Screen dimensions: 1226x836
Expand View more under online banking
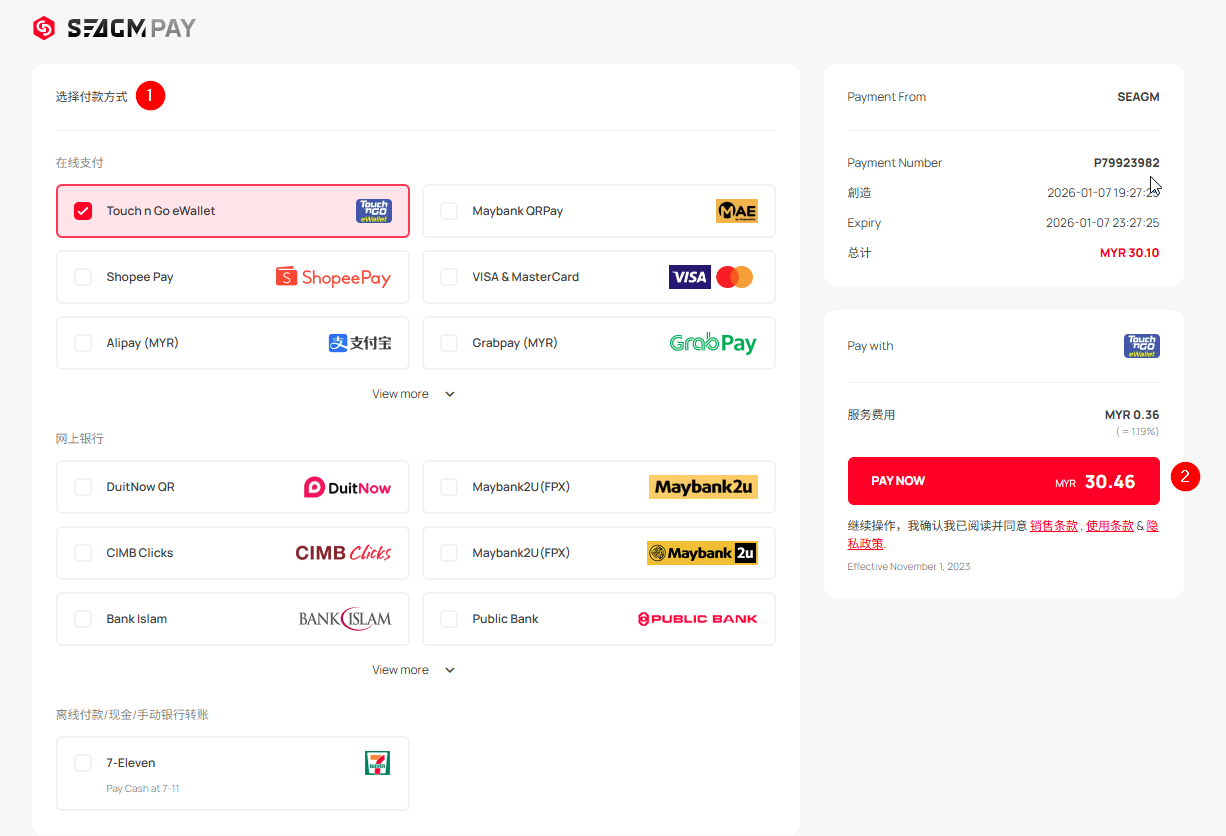coord(414,670)
